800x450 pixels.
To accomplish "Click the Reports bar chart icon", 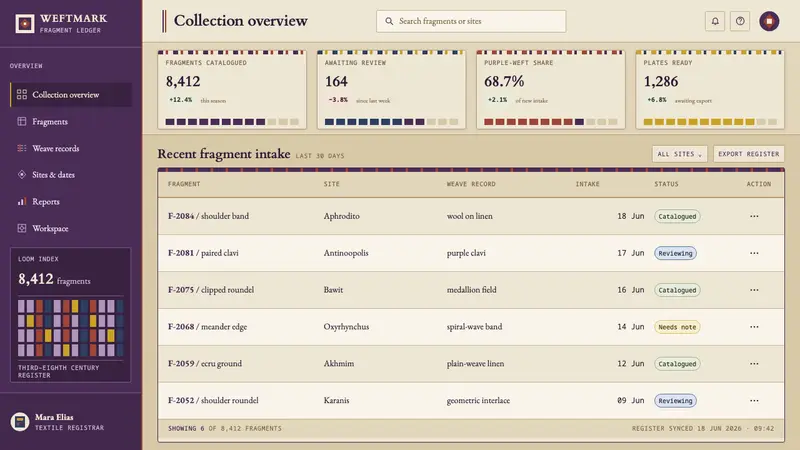I will coord(21,202).
